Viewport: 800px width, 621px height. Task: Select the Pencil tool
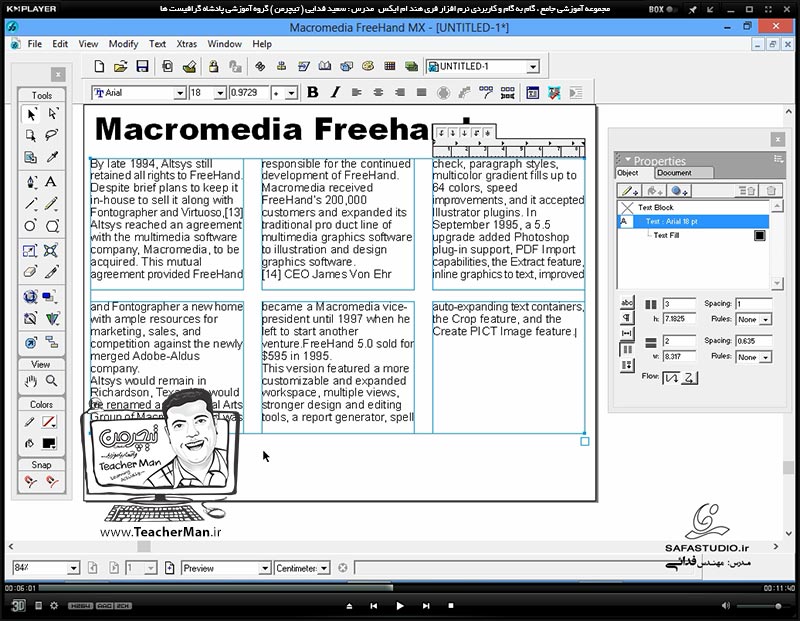[51, 204]
